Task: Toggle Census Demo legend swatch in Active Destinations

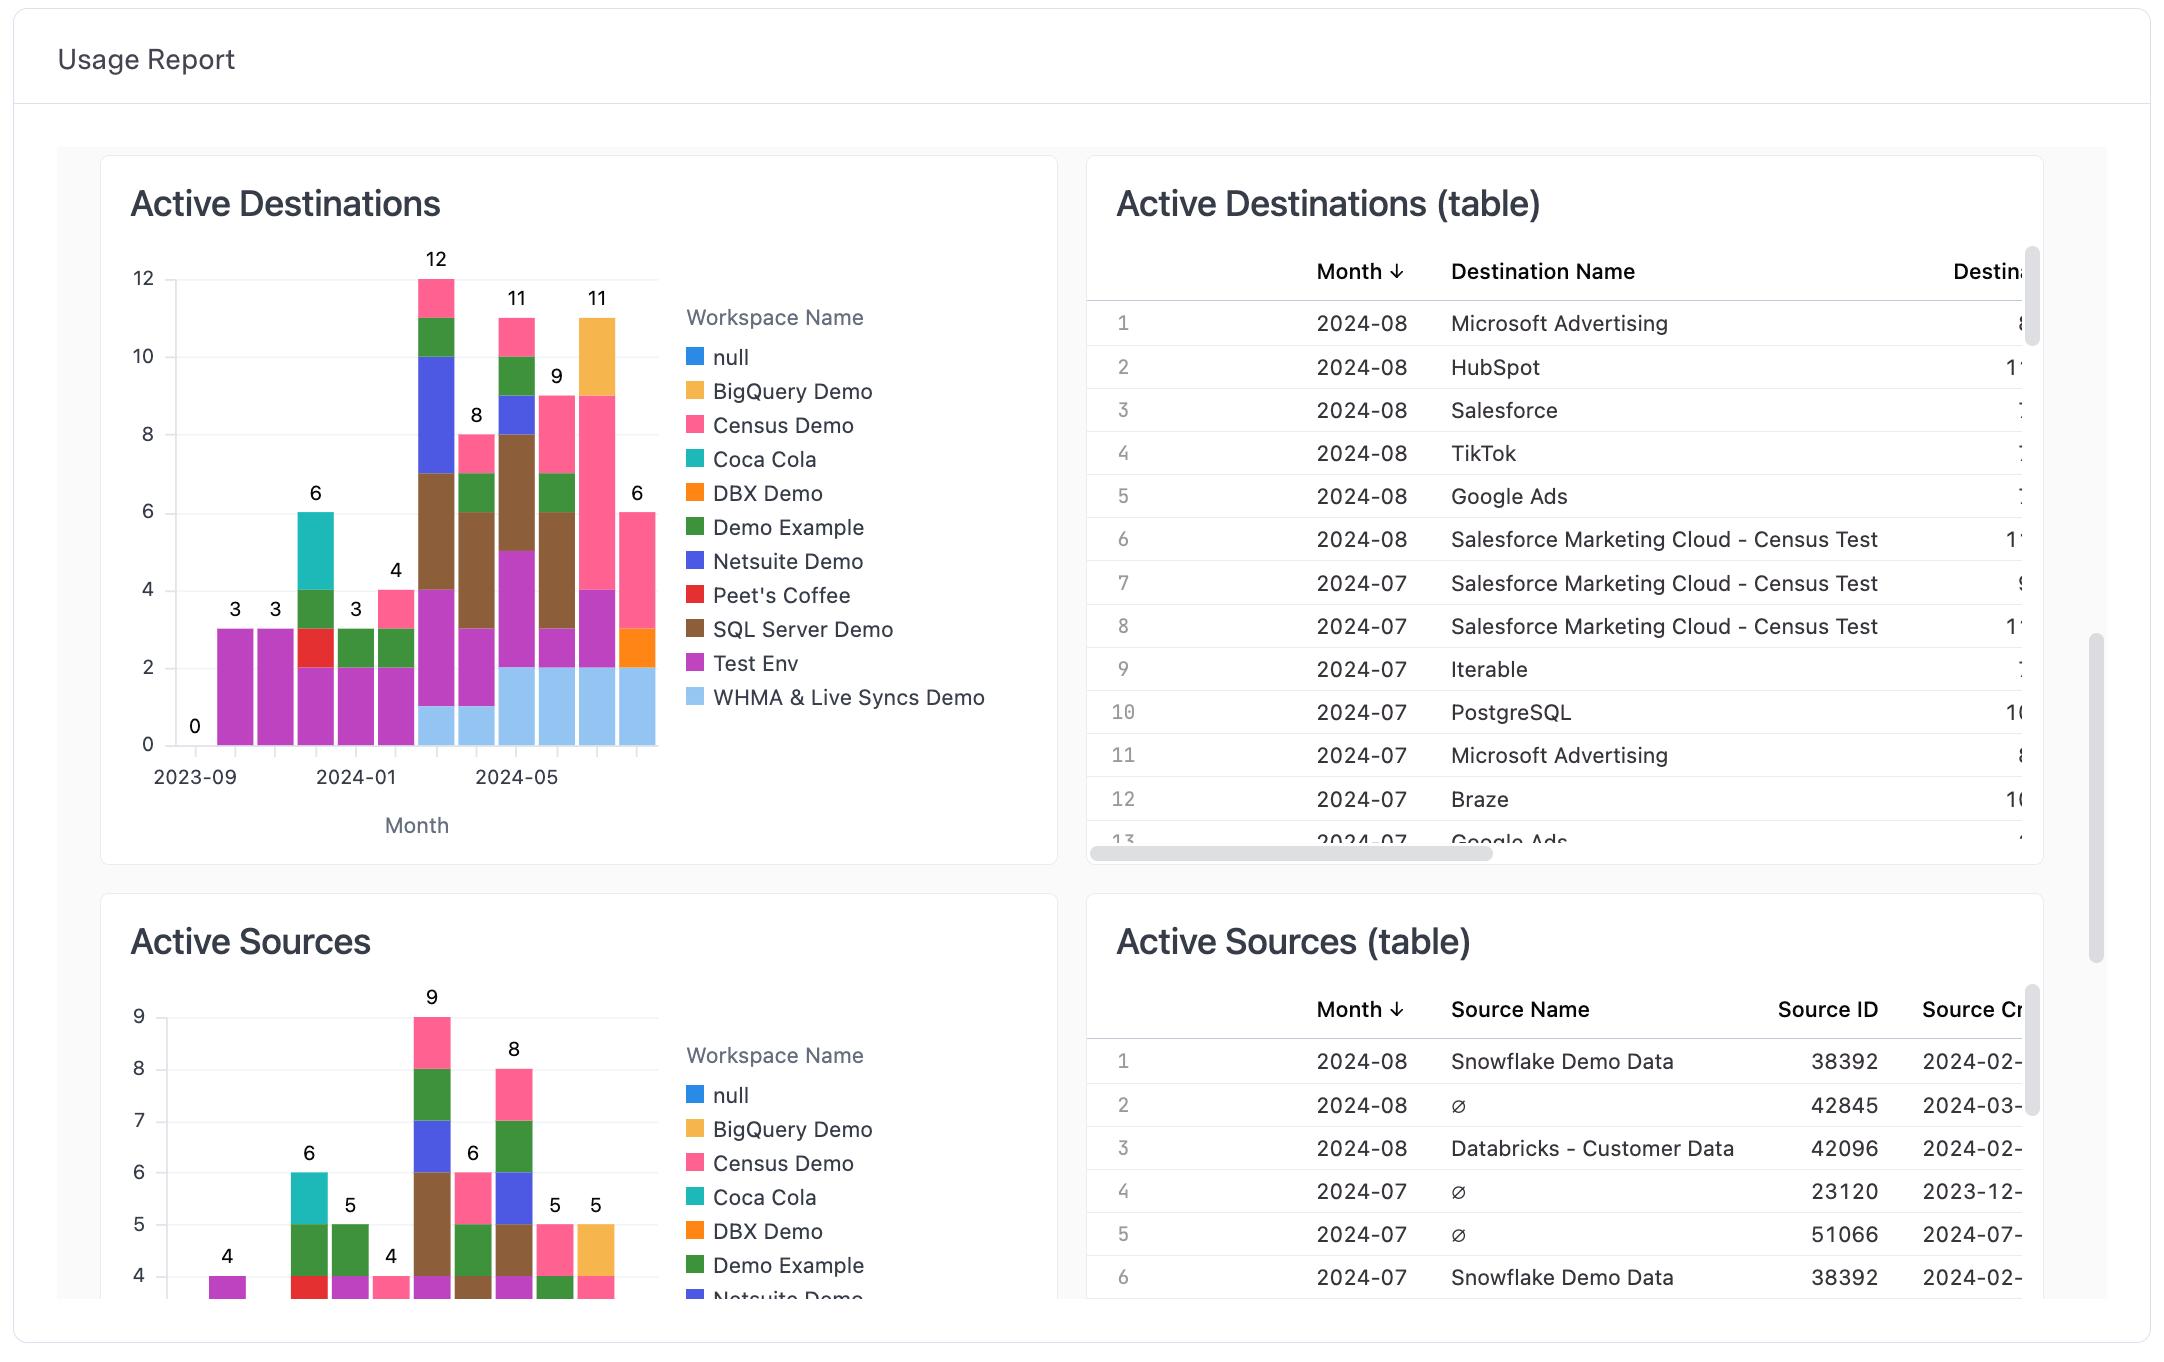Action: point(695,425)
